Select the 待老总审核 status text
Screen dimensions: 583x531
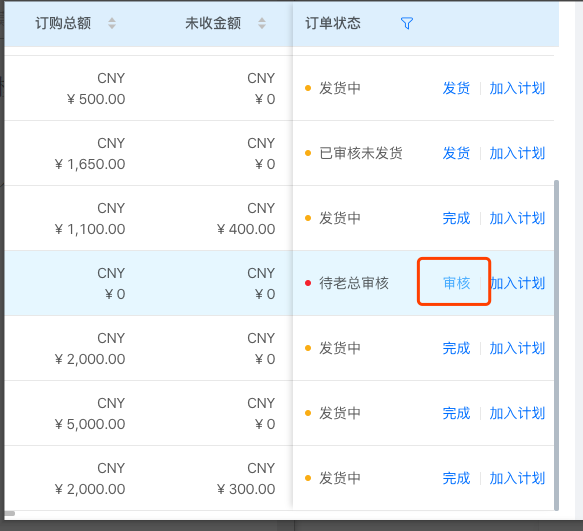click(354, 283)
